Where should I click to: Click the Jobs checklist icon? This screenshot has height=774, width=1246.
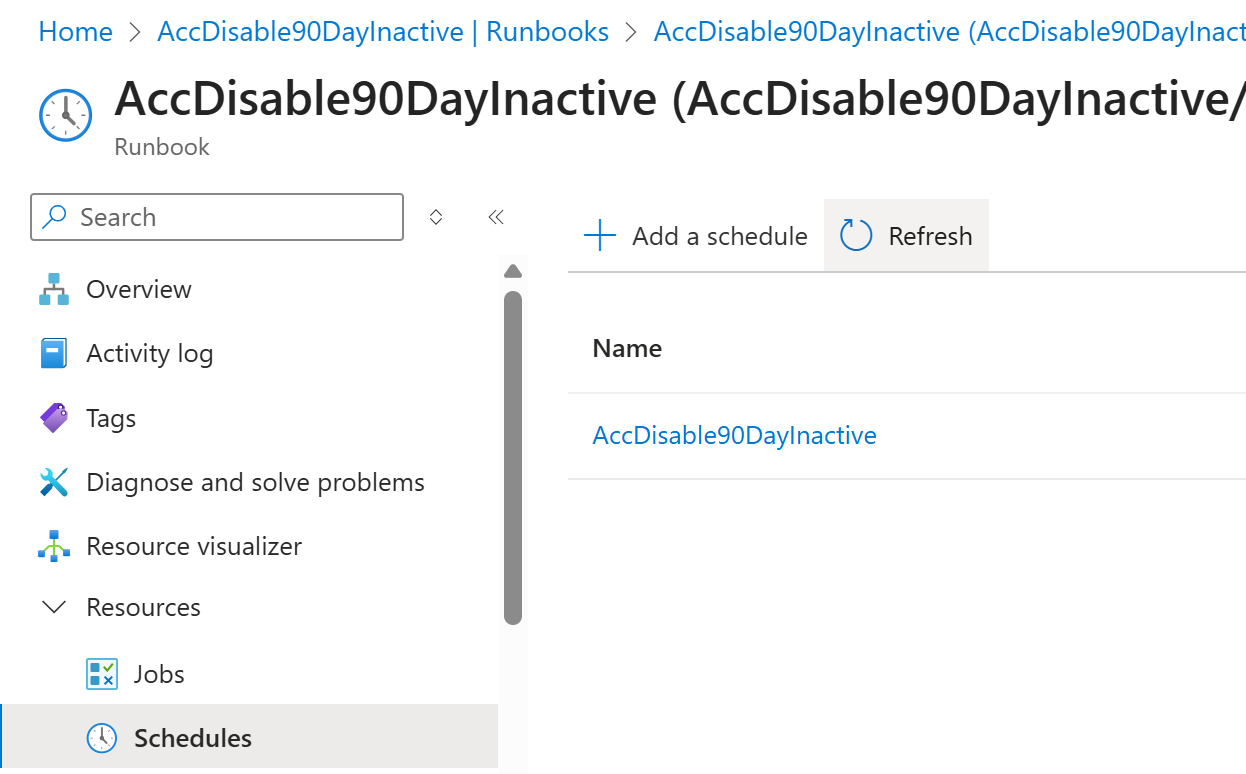102,674
